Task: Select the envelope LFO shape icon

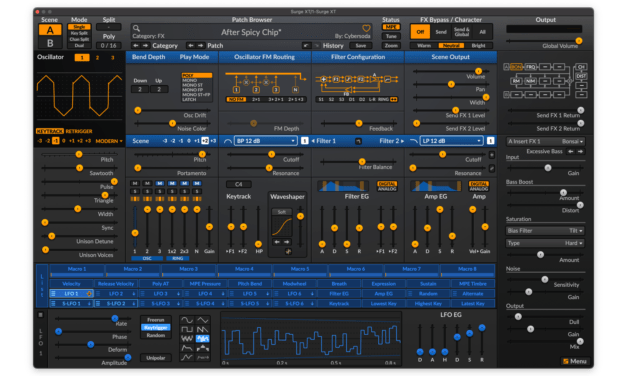Action: click(x=187, y=348)
